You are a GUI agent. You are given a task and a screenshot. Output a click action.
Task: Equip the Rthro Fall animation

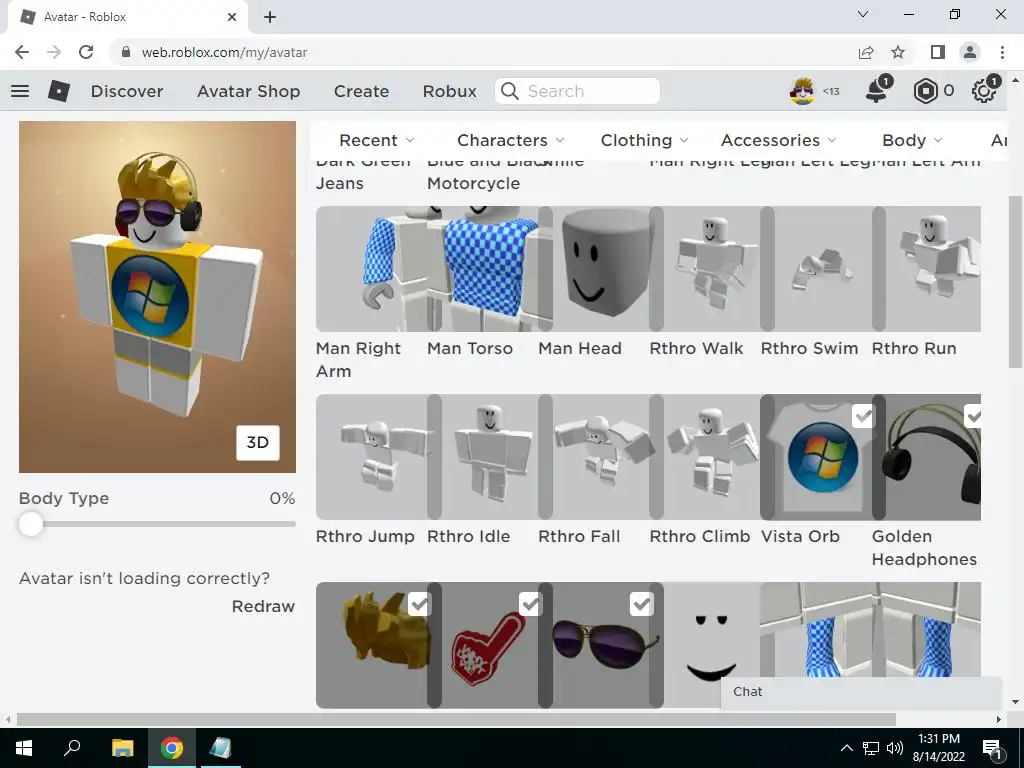click(594, 456)
